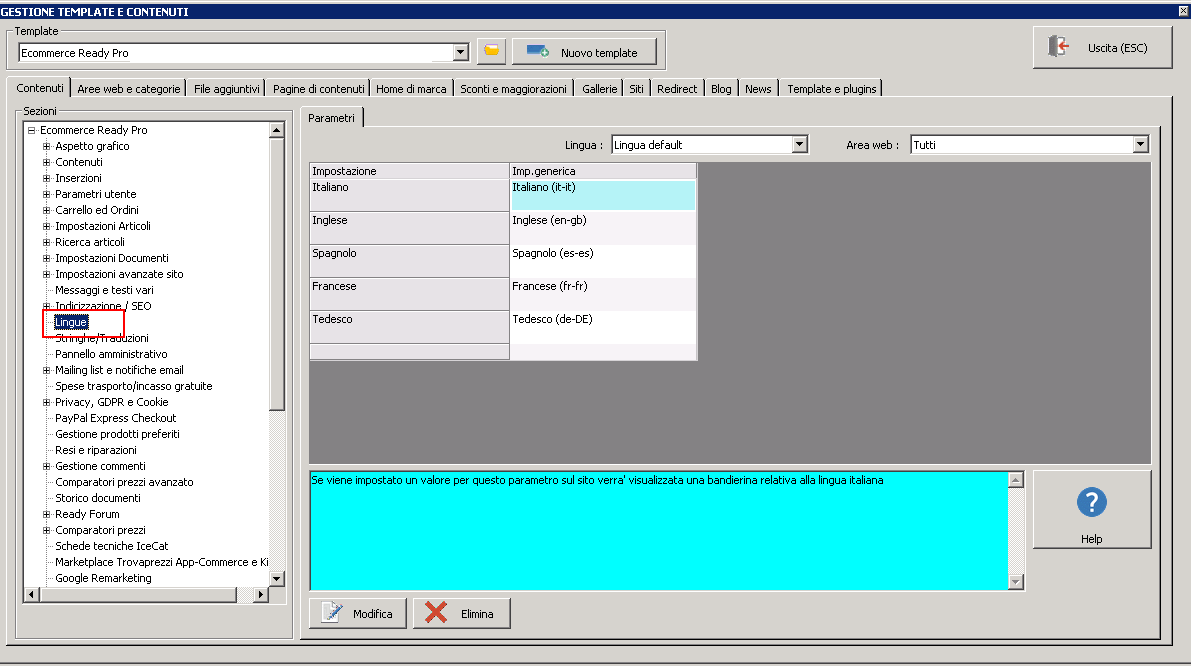Expand the Impostazioni Documenti node
Screen dimensions: 1191x666
[46, 257]
